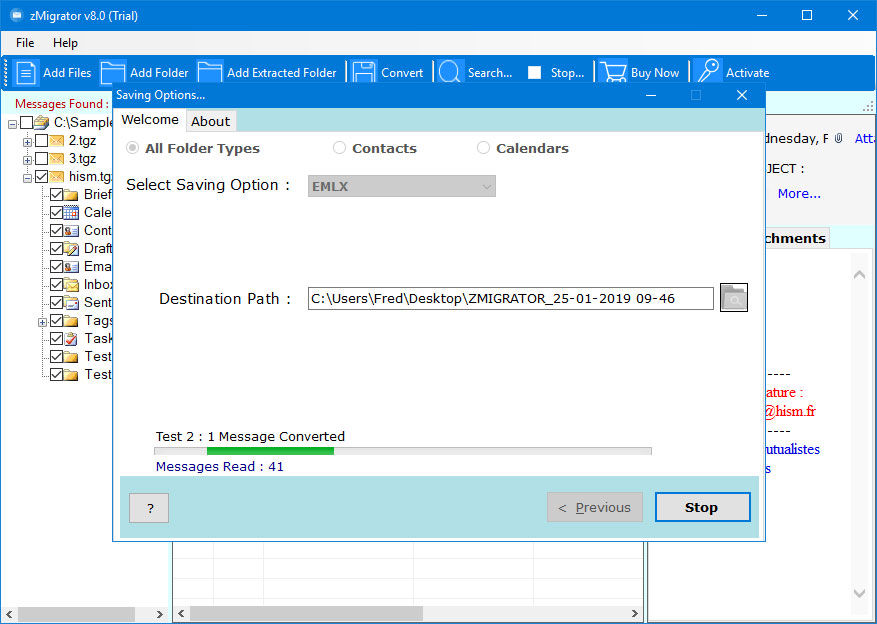
Task: Click the Contacts folder icon in tree
Action: (71, 230)
